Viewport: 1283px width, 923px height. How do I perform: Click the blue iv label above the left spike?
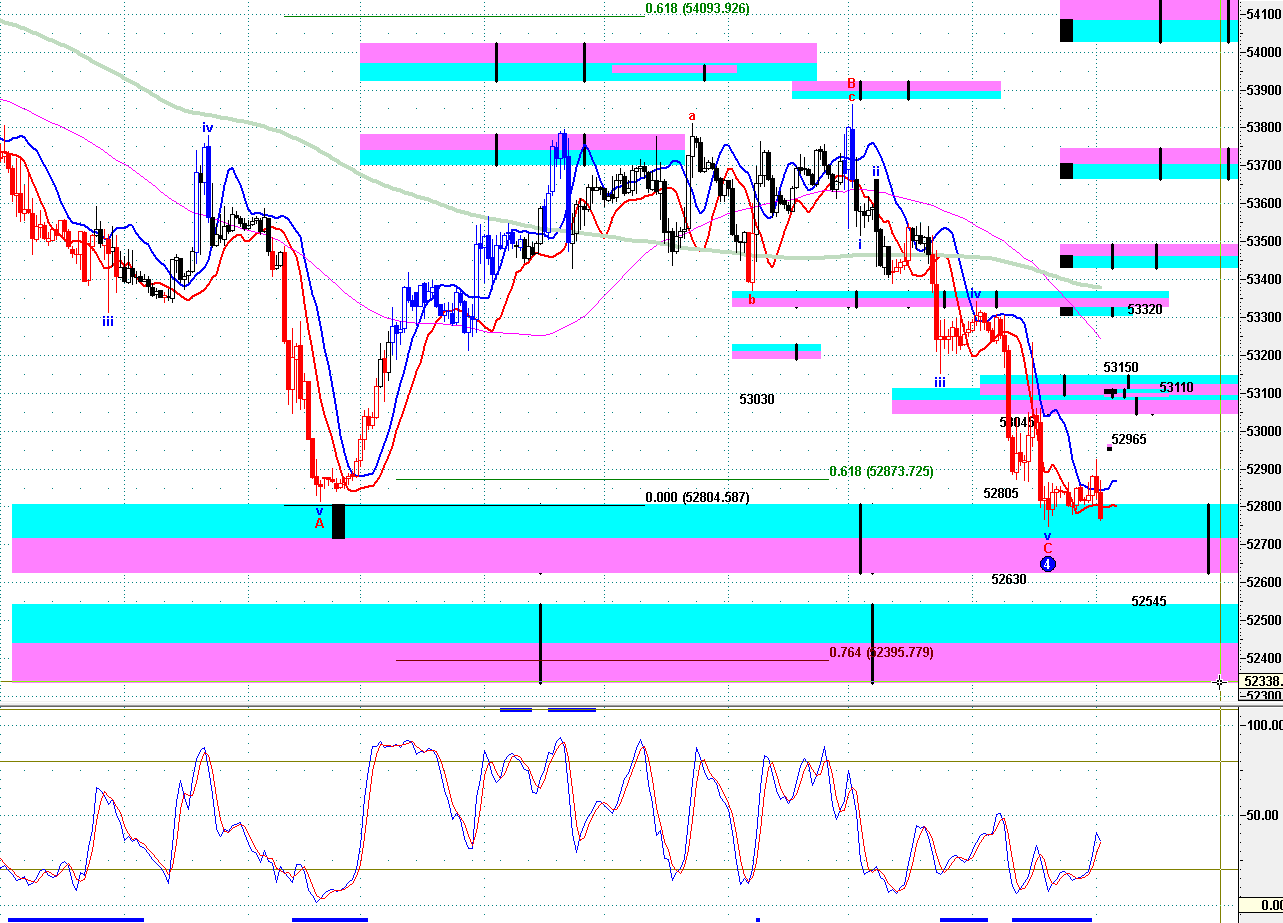(x=207, y=127)
